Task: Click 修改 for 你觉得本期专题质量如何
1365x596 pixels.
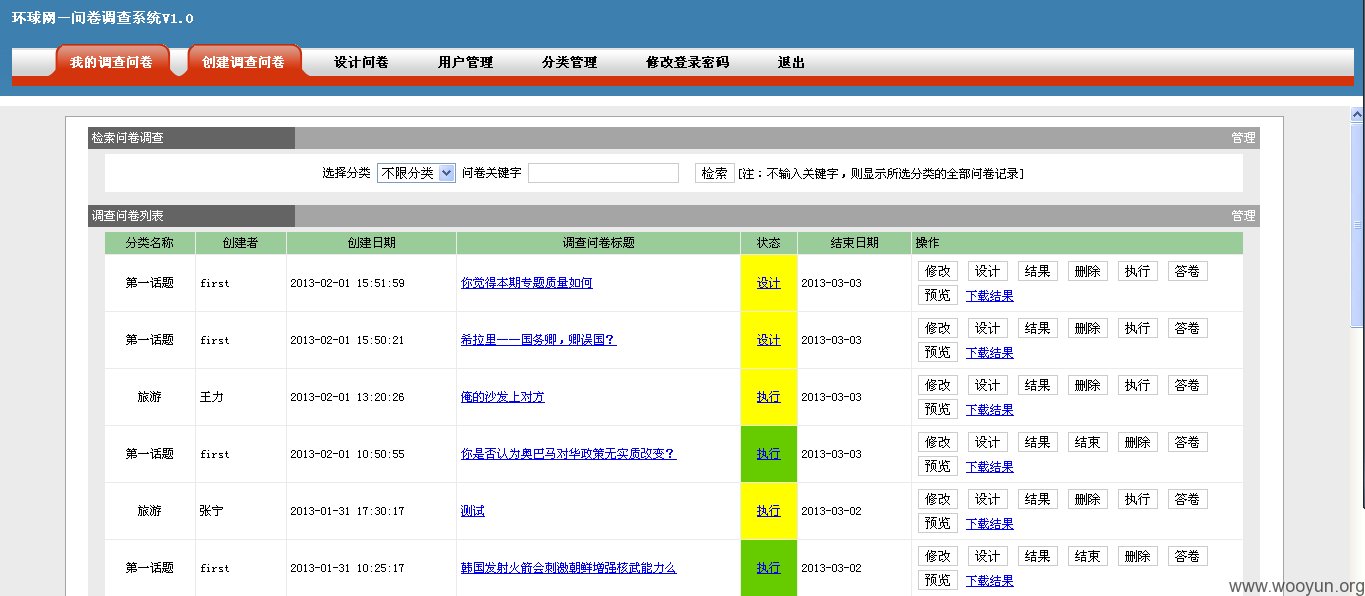Action: [x=937, y=271]
